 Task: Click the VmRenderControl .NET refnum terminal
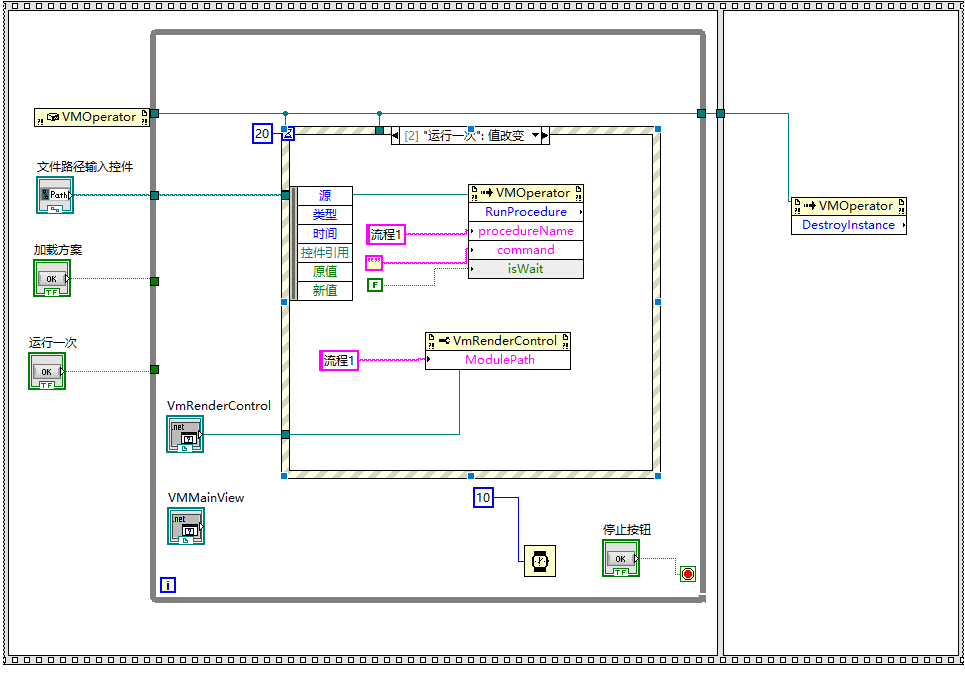185,433
